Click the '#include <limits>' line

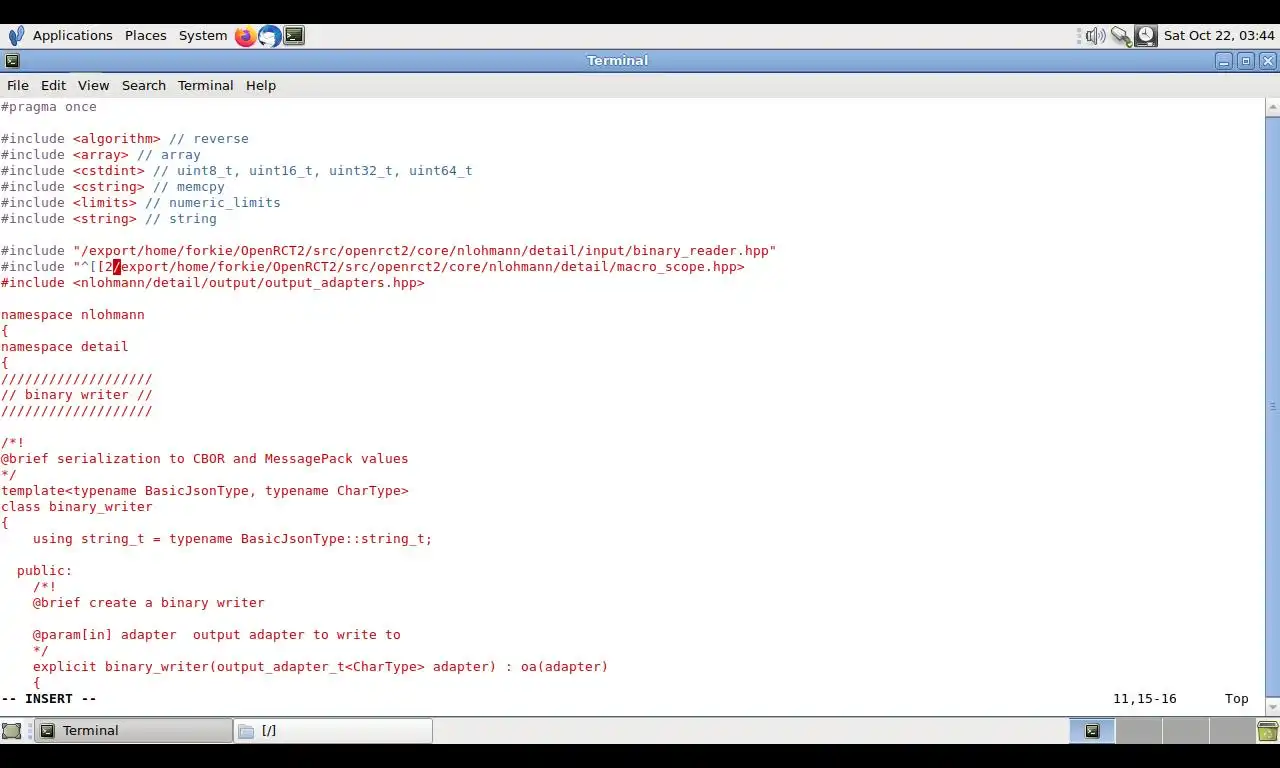[x=141, y=203]
